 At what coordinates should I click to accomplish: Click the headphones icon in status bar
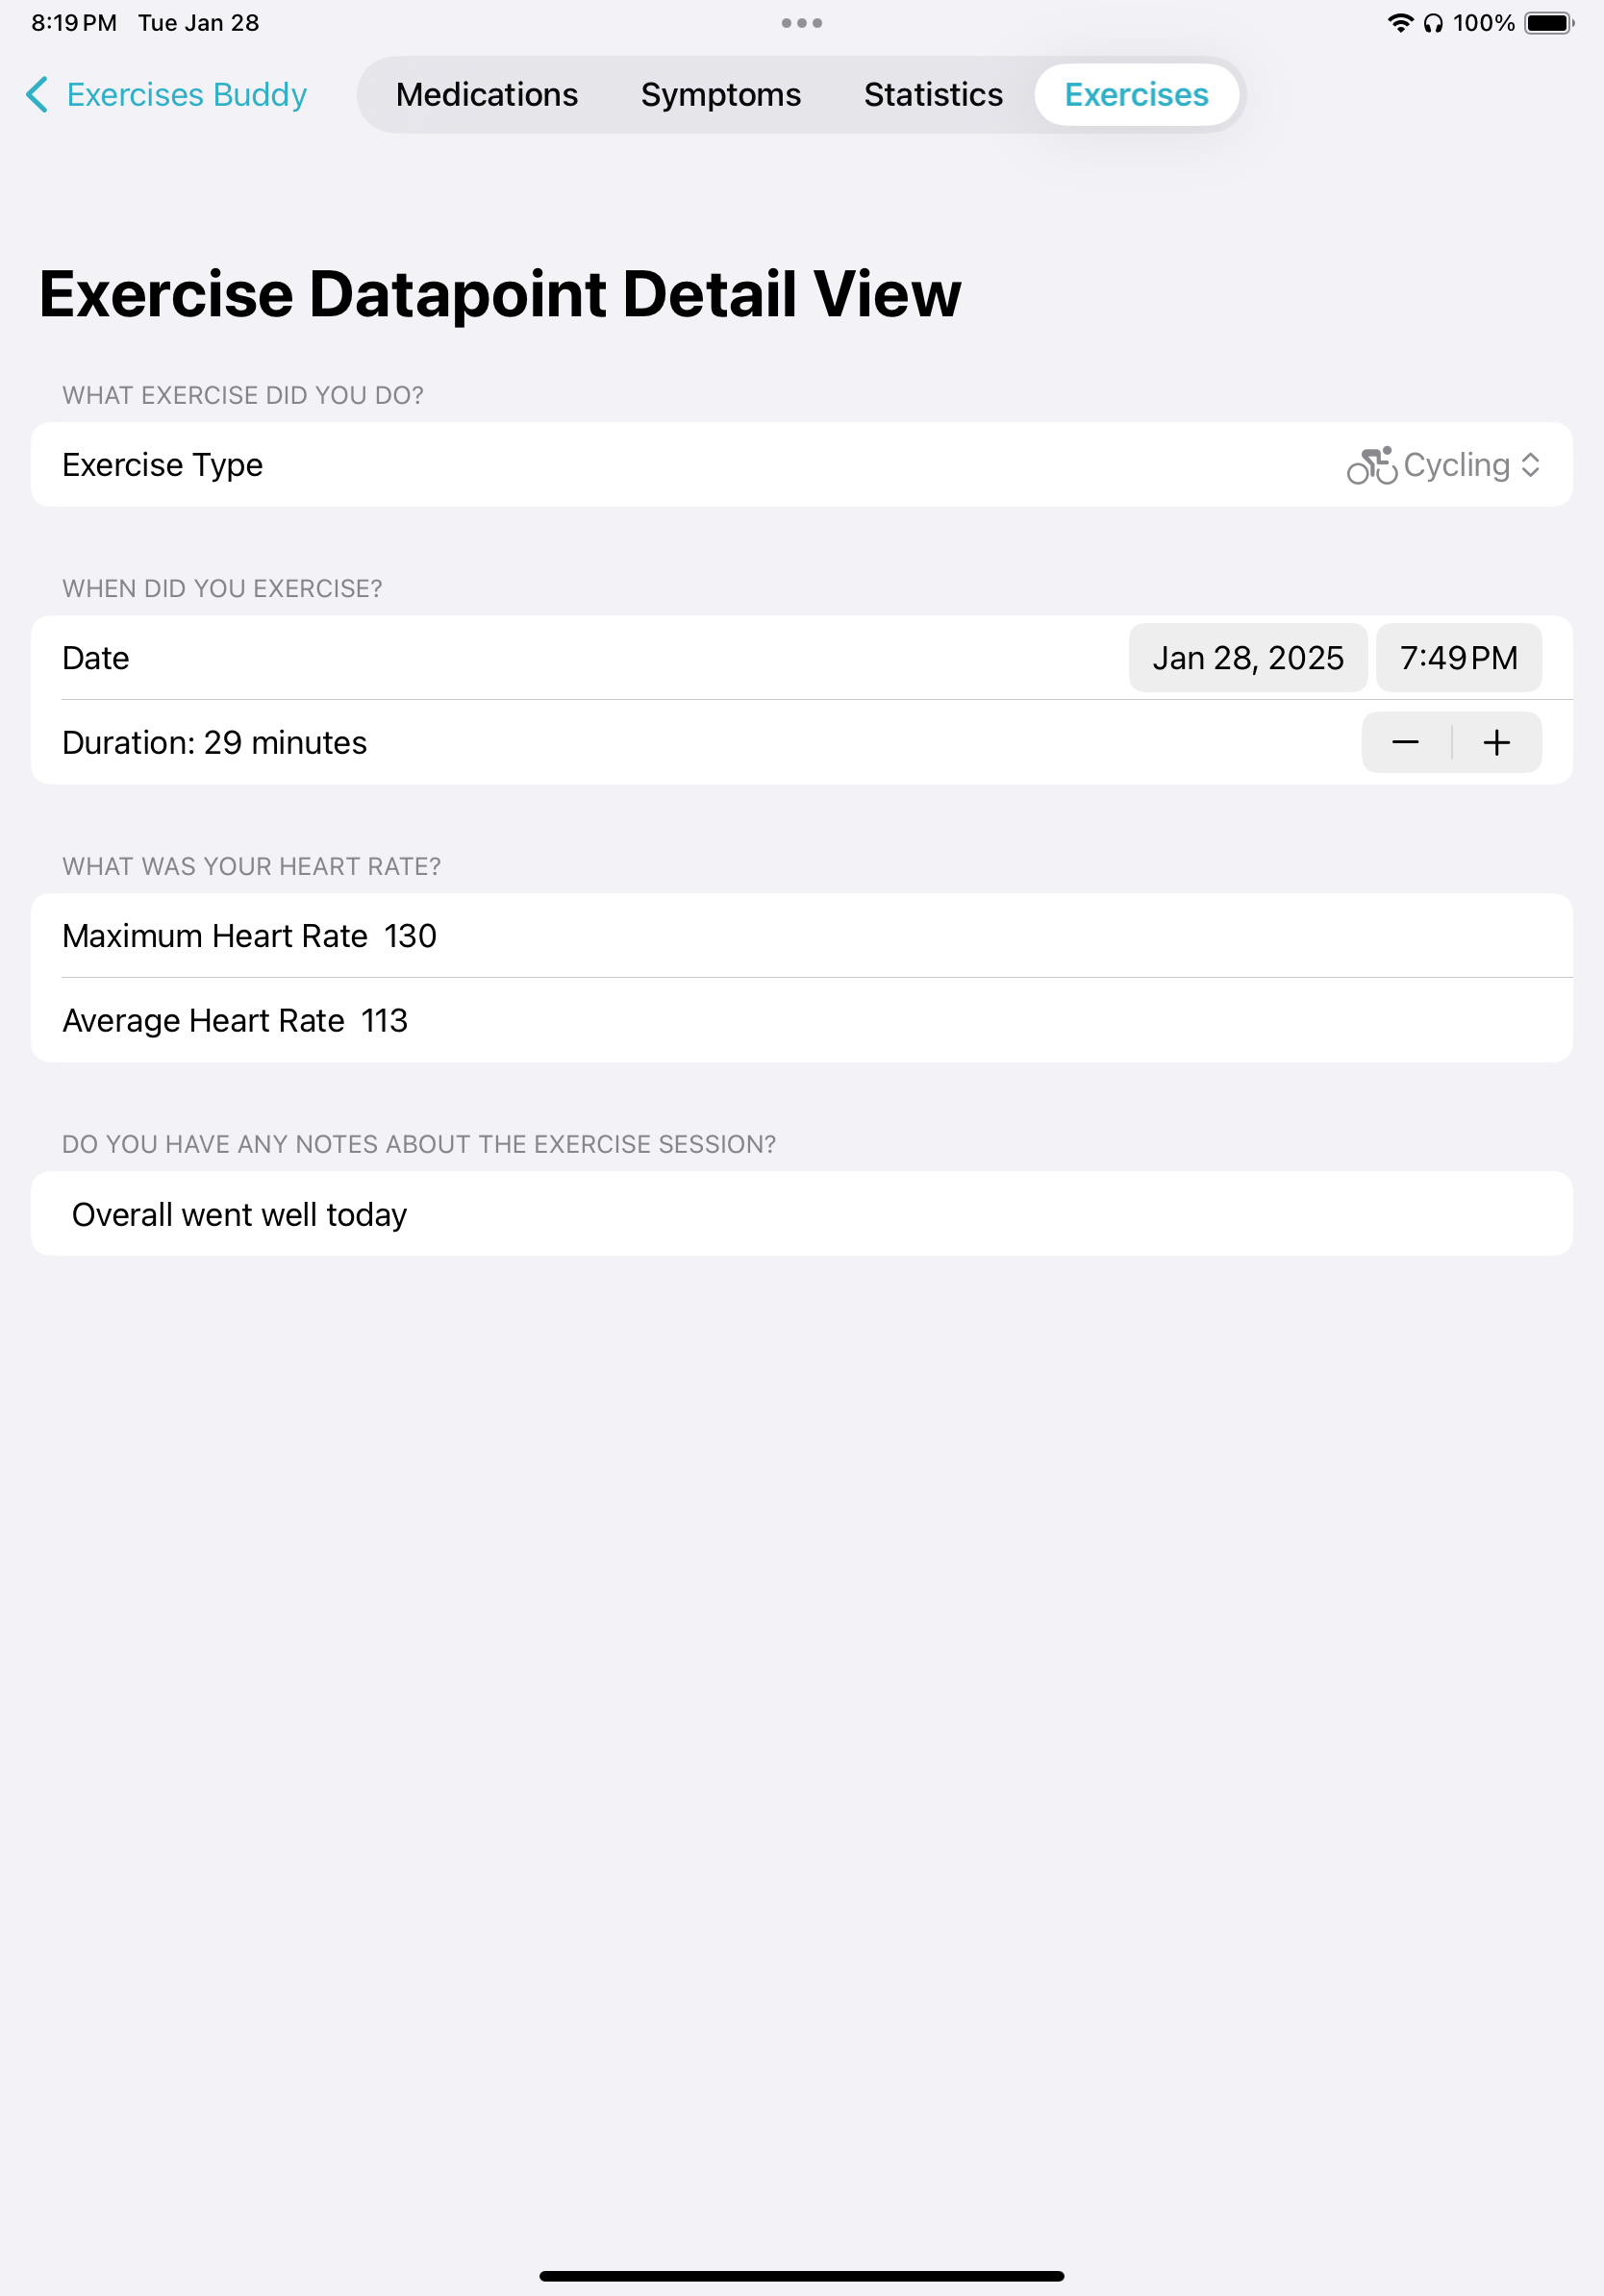tap(1432, 21)
